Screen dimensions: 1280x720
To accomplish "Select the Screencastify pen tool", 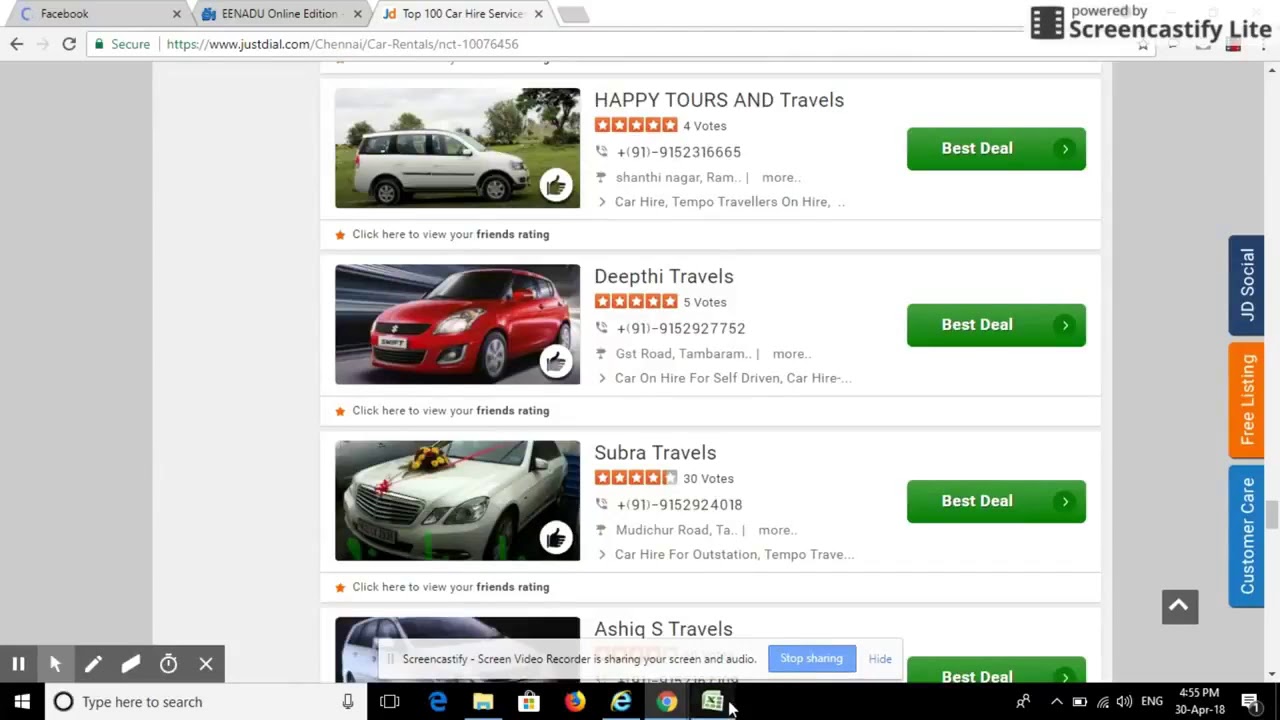I will (x=93, y=664).
